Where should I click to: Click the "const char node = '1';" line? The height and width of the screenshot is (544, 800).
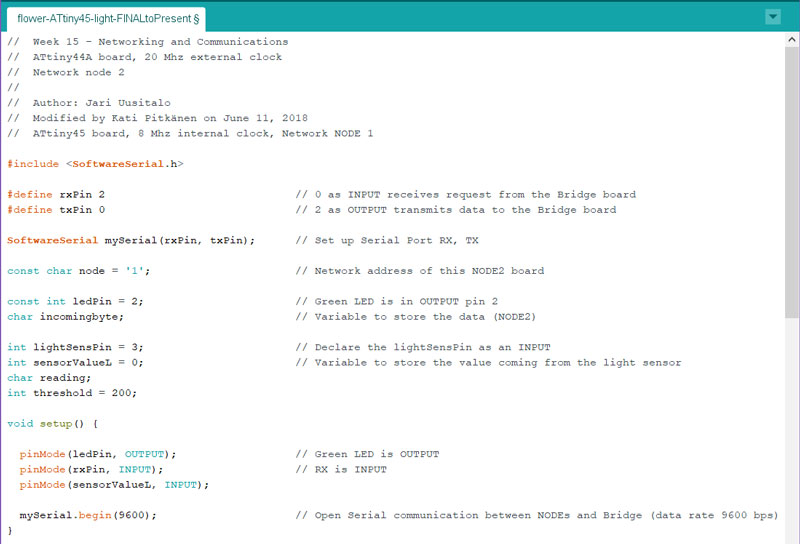[79, 271]
